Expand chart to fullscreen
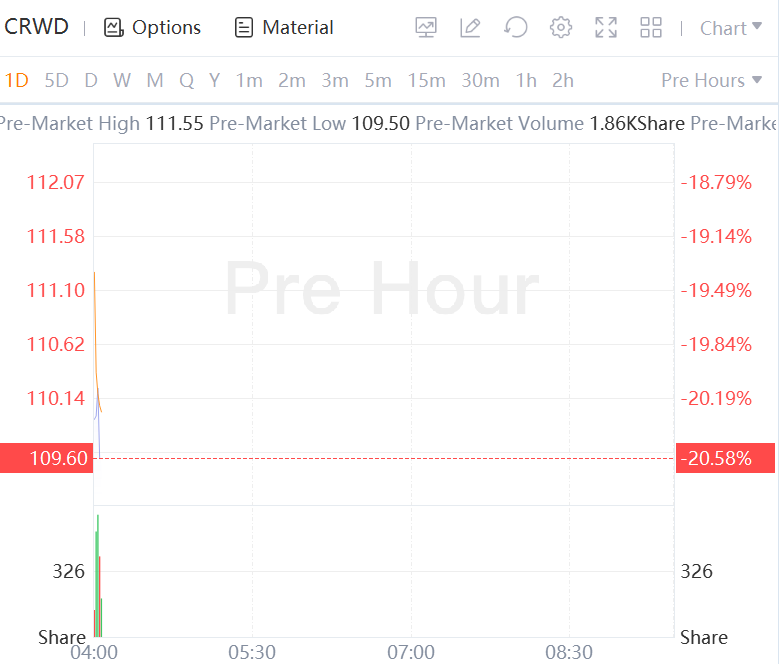This screenshot has width=779, height=664. 605,28
